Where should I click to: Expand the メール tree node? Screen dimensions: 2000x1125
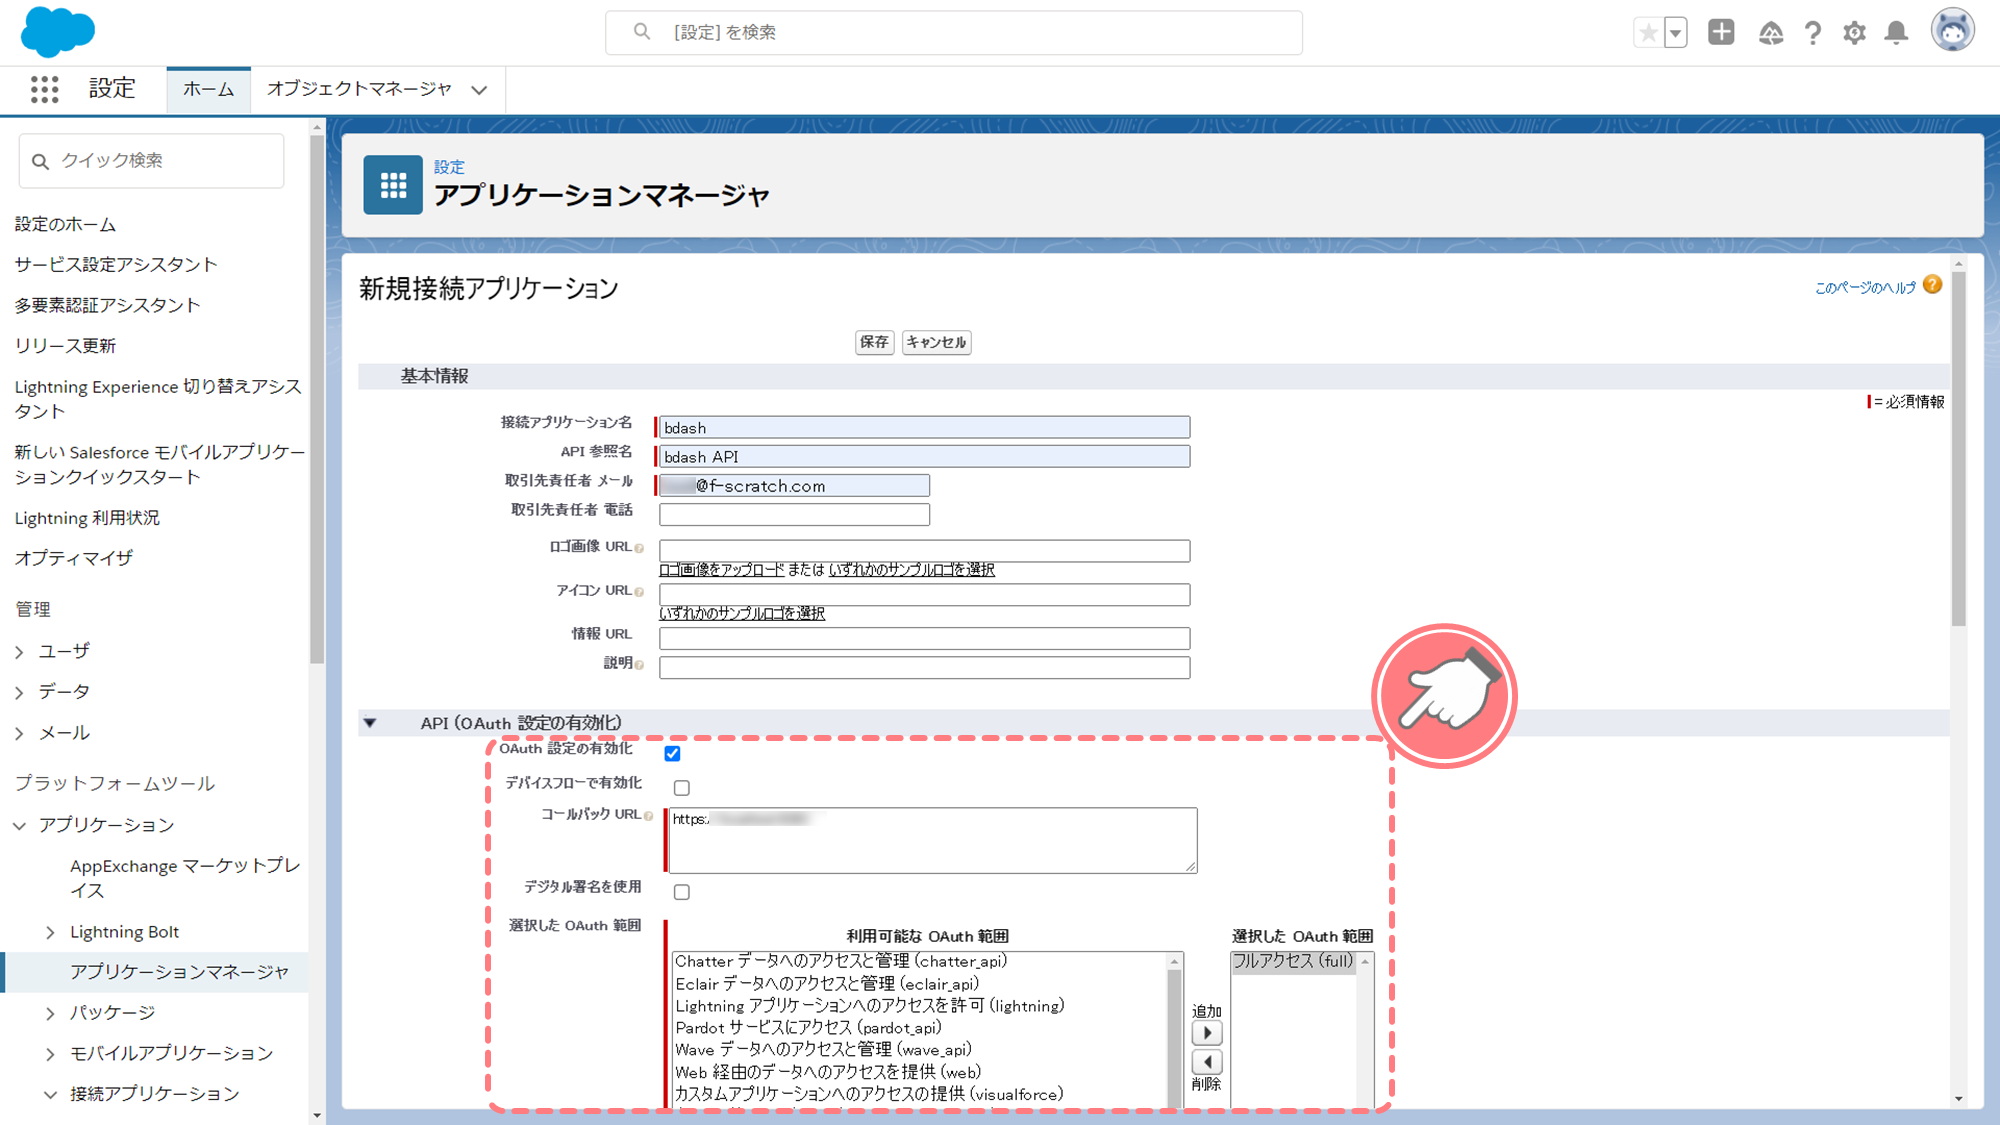point(19,733)
